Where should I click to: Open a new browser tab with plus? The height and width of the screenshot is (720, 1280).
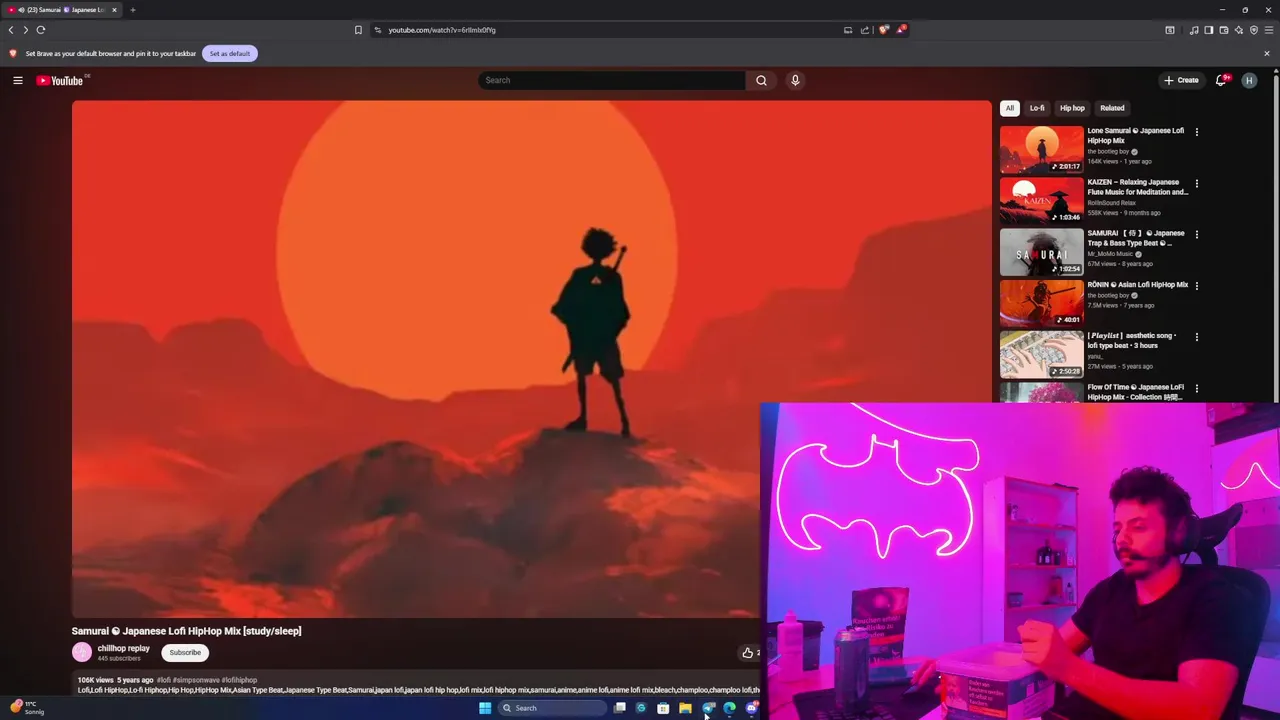(132, 10)
